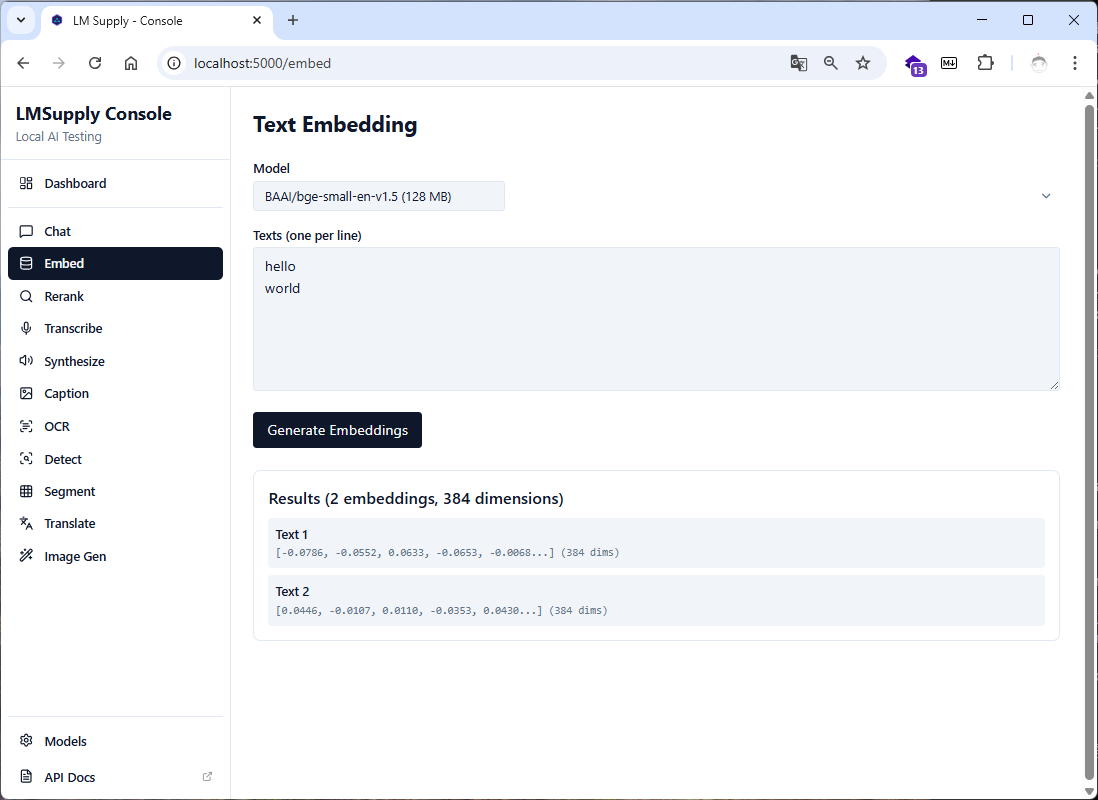The height and width of the screenshot is (800, 1098).
Task: Click the Segment grid icon
Action: (x=26, y=491)
